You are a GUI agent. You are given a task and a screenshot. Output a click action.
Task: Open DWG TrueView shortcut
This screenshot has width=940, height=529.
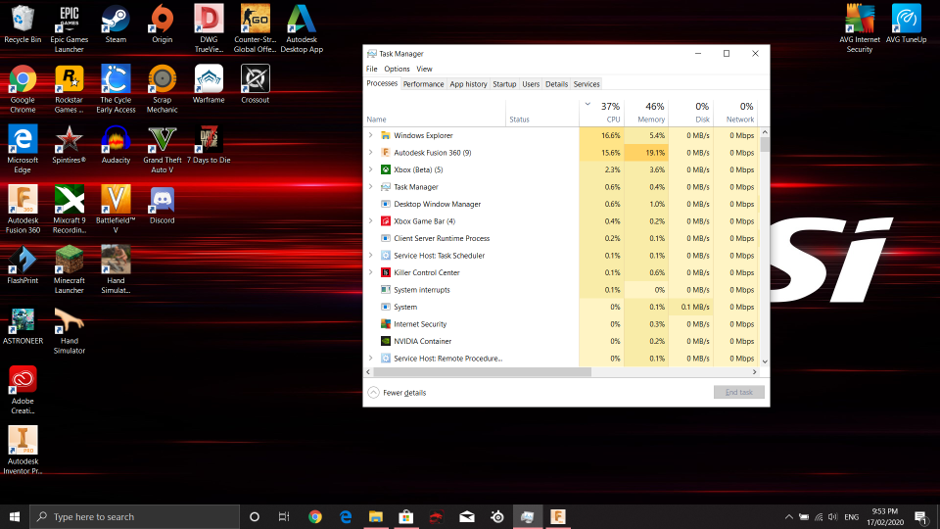pos(209,29)
